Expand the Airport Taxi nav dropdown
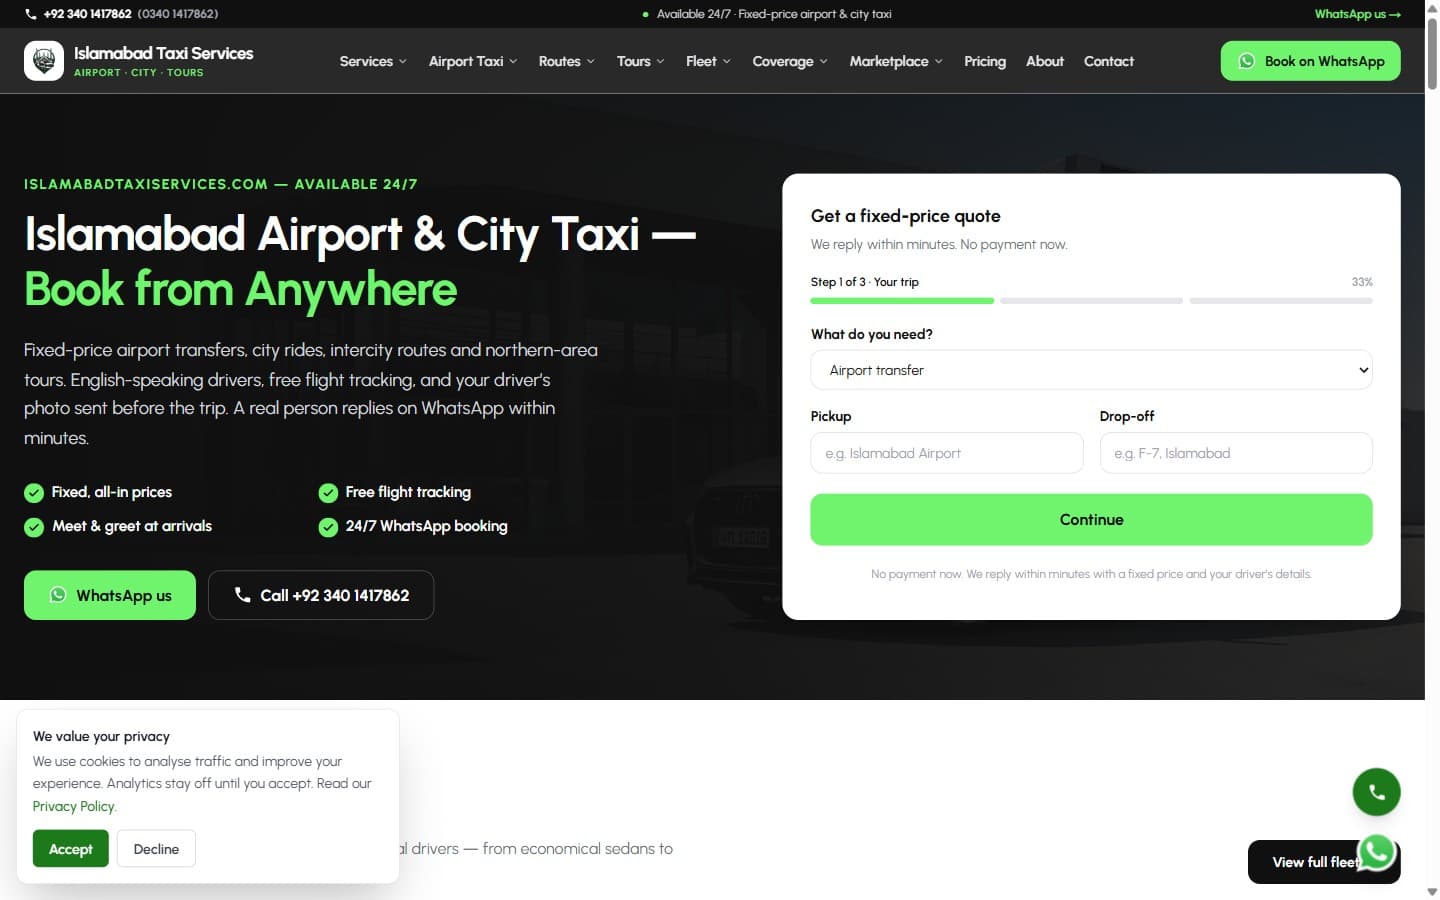Image resolution: width=1440 pixels, height=900 pixels. coord(473,61)
